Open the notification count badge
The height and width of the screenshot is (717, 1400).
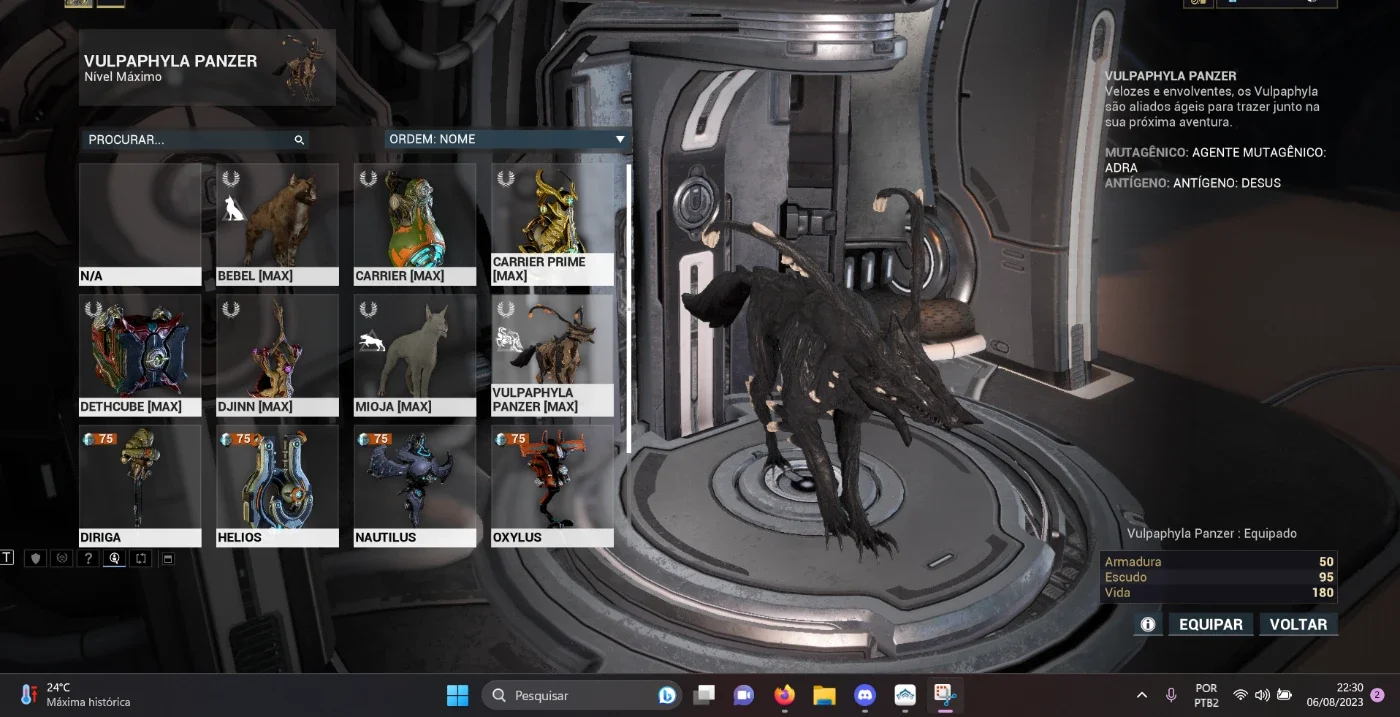1377,694
